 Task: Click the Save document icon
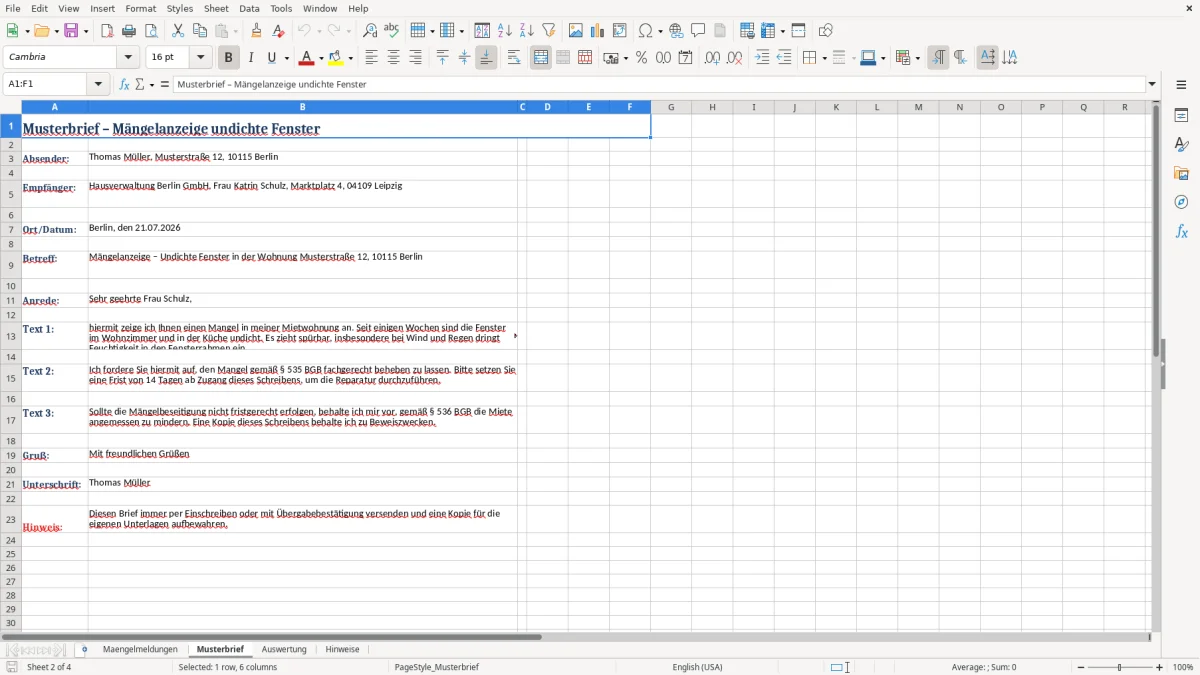pos(71,31)
